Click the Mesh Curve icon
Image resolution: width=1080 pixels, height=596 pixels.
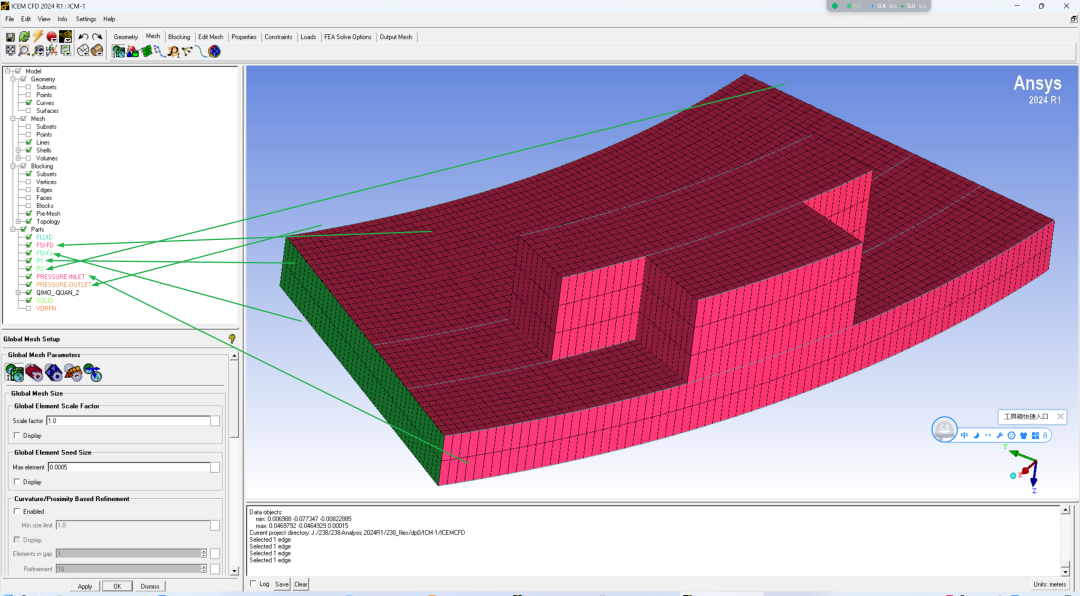[201, 51]
